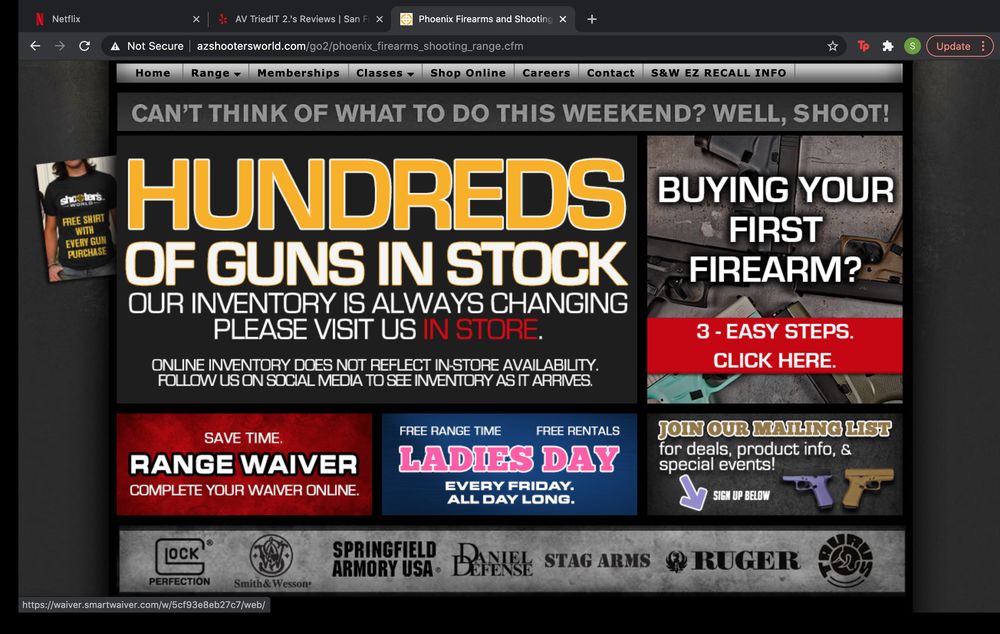Open a new tab with the plus icon

coord(592,19)
